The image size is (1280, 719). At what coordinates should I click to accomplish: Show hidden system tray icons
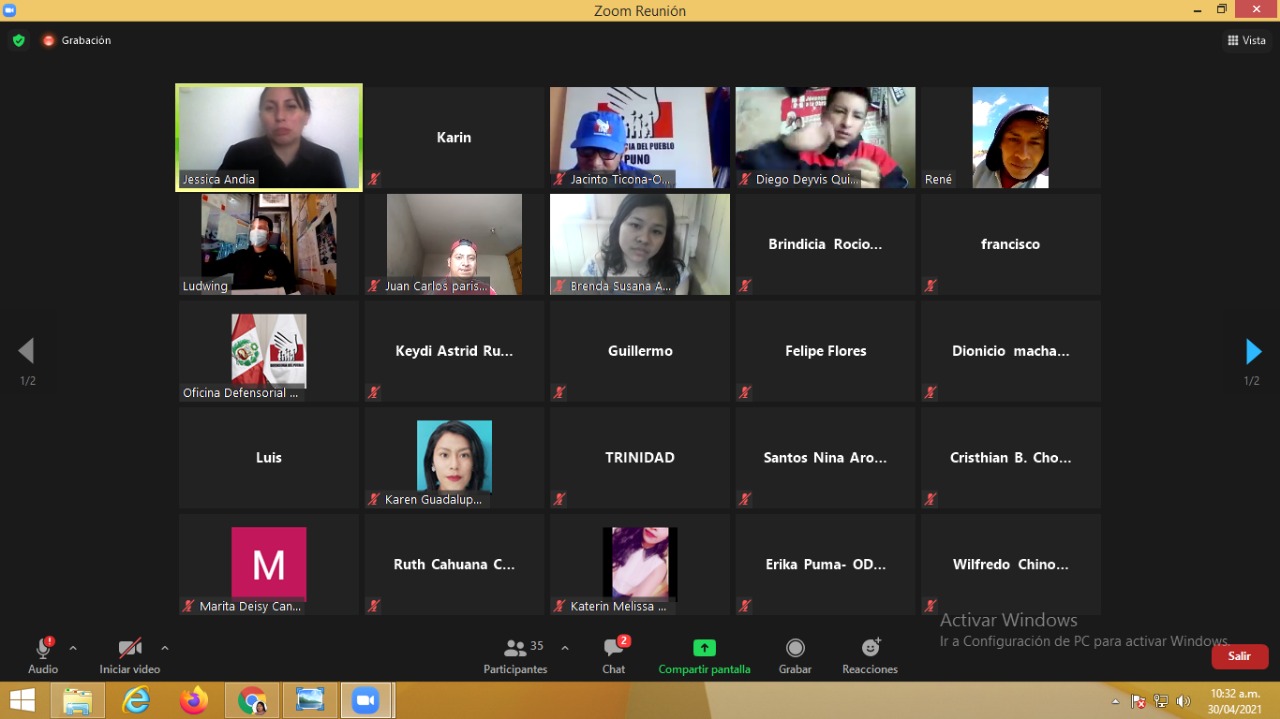[1116, 701]
